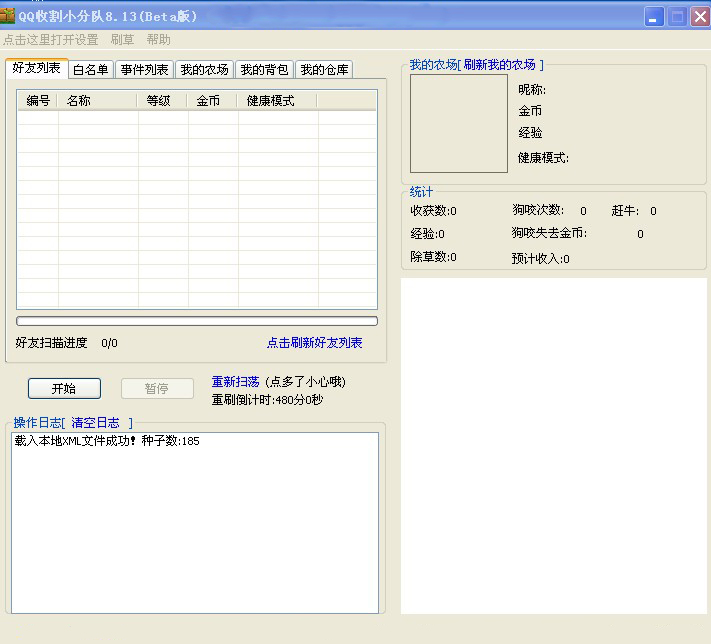Click the 收获数:0 statistic
Viewport: 711px width, 644px height.
[x=433, y=211]
